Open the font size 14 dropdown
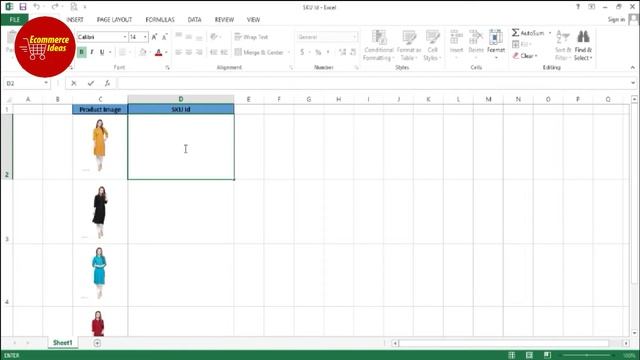 (x=145, y=37)
